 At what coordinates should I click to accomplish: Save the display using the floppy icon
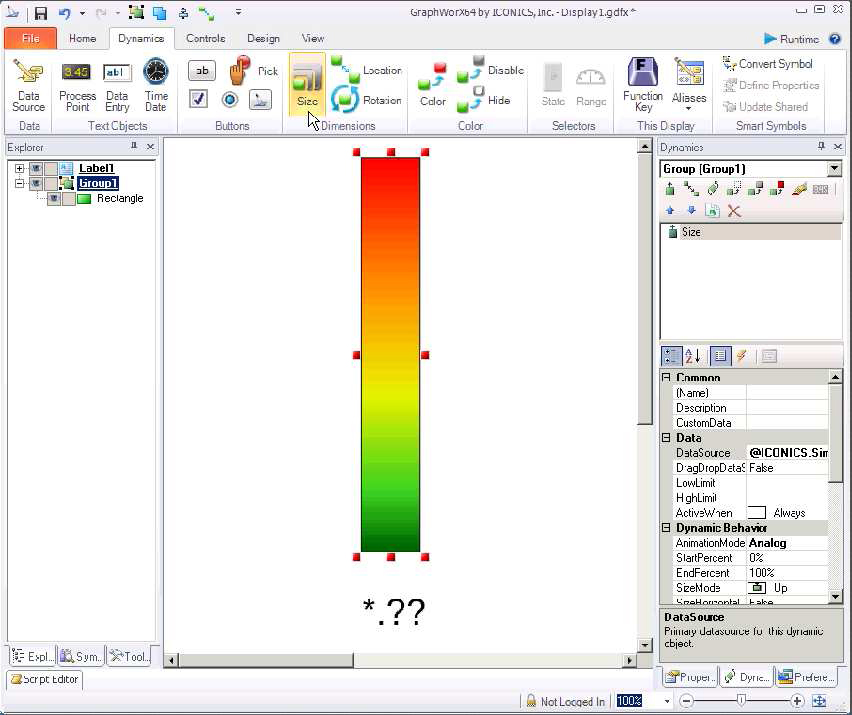(40, 13)
